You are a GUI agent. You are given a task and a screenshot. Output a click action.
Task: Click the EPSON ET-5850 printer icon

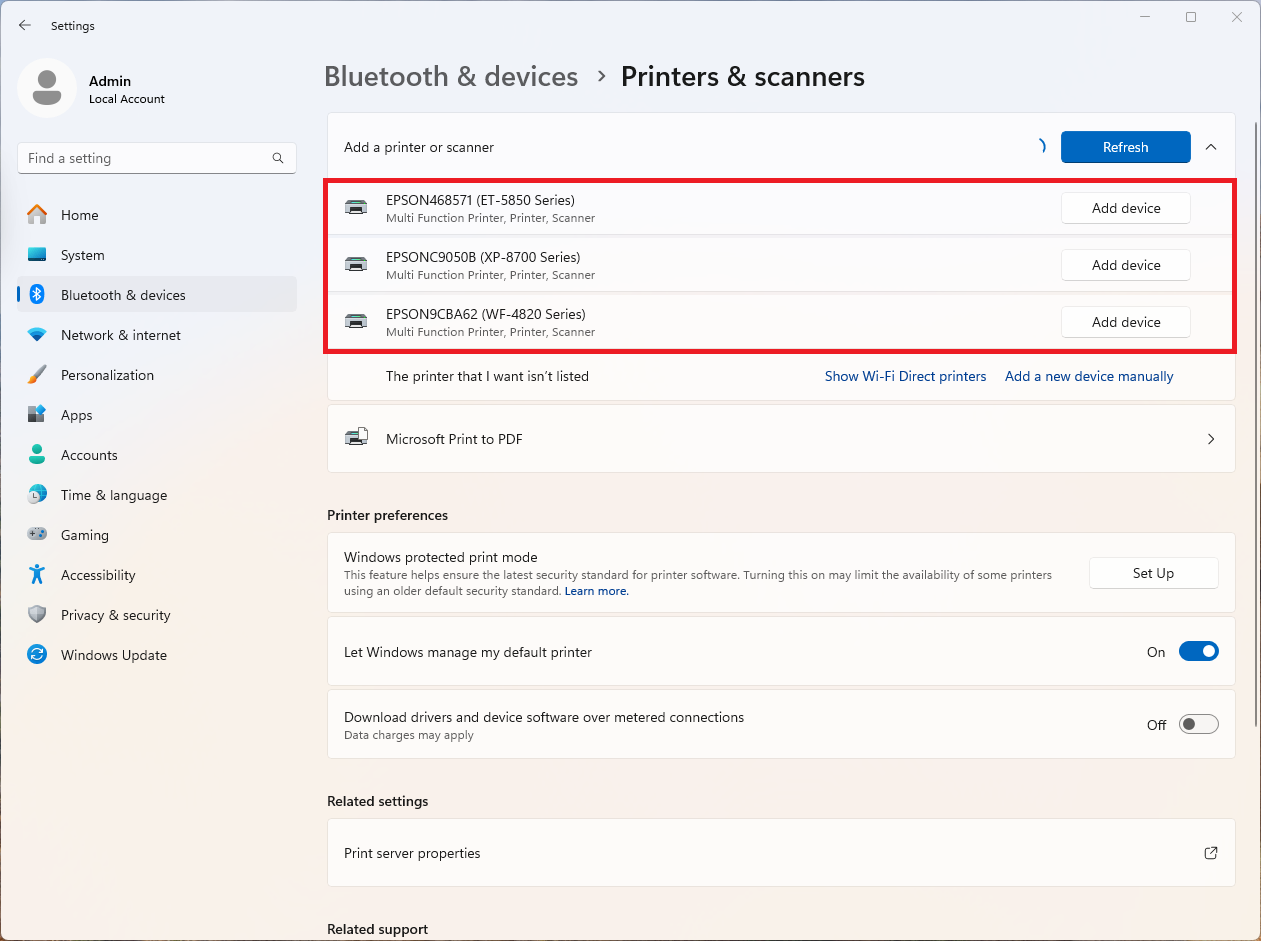(356, 208)
